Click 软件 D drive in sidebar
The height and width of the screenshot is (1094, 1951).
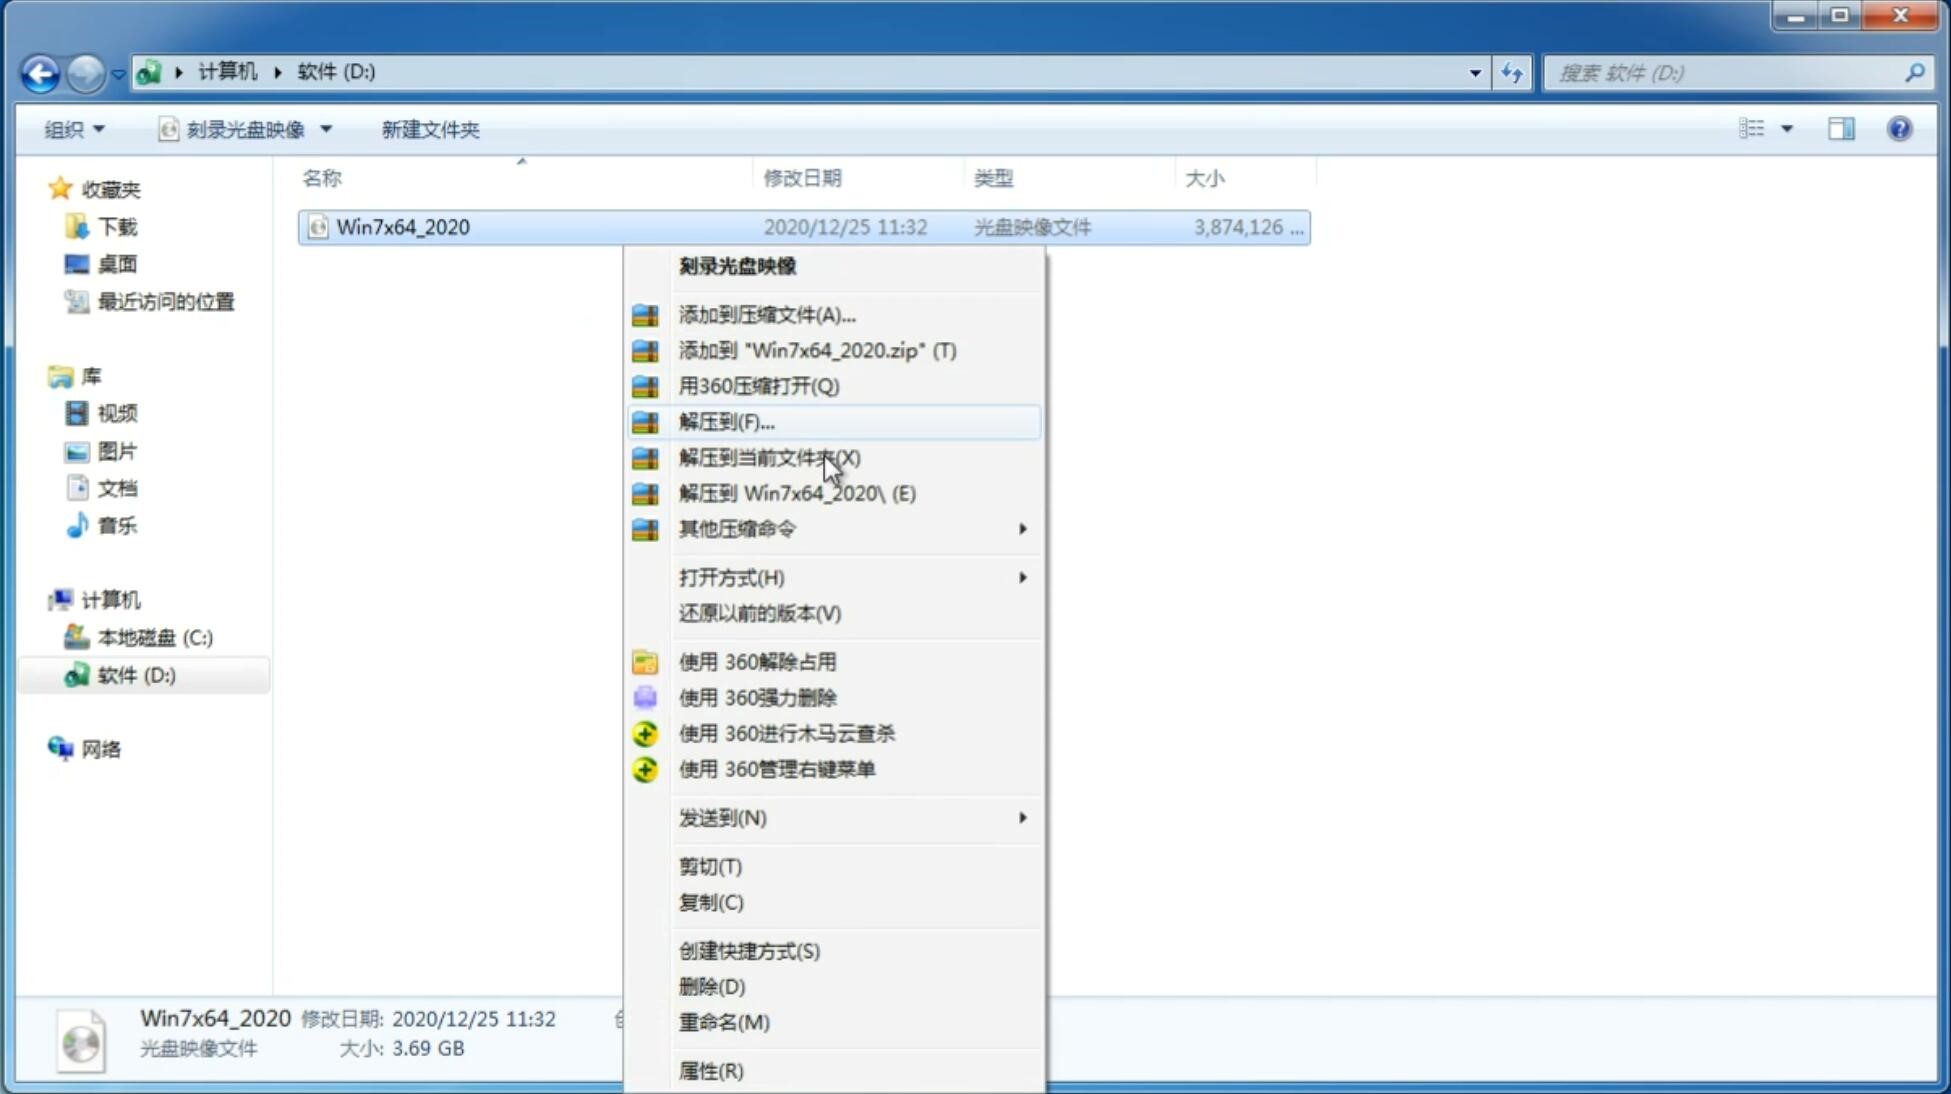[134, 674]
